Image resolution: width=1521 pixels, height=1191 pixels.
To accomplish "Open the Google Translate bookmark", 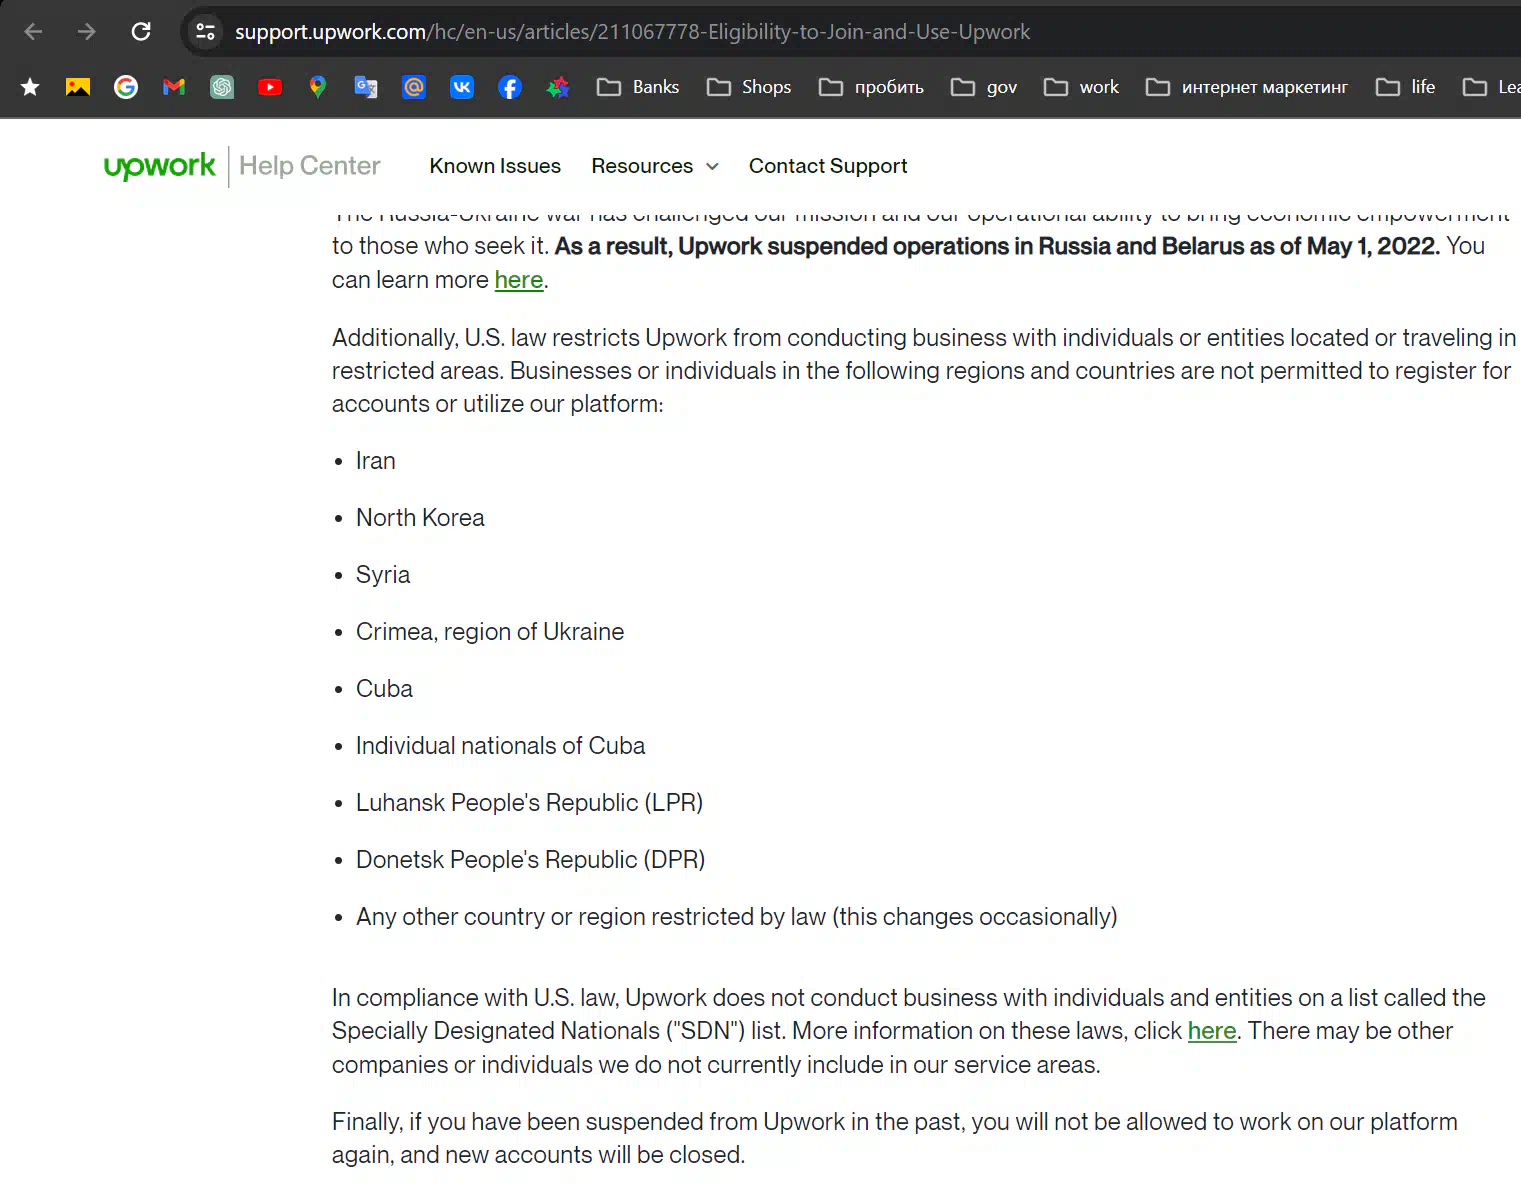I will click(x=366, y=87).
